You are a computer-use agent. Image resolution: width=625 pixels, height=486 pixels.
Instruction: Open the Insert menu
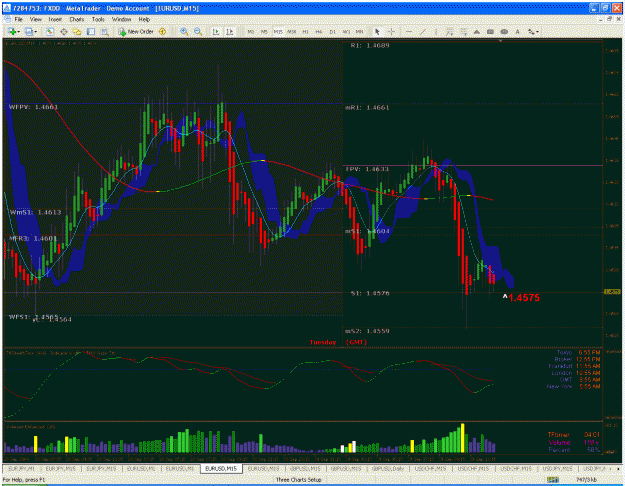coord(55,19)
